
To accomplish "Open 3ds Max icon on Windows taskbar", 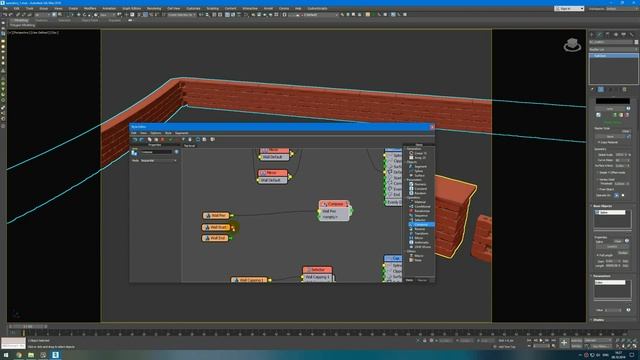I will point(56,355).
